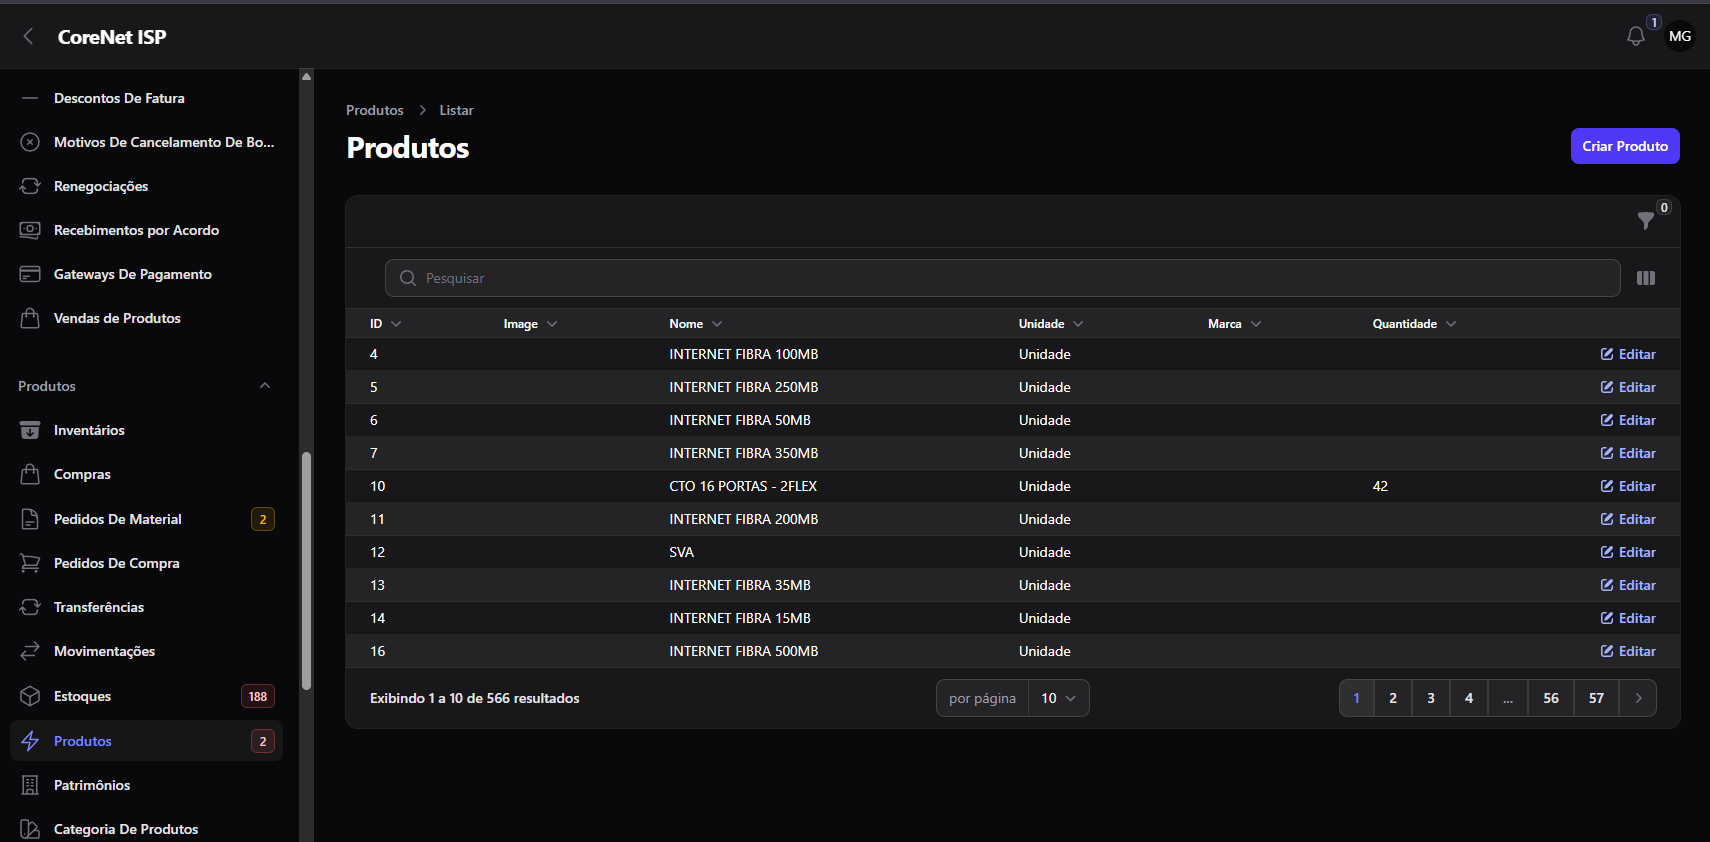The image size is (1710, 842).
Task: Click the table filter funnel icon
Action: [x=1645, y=221]
